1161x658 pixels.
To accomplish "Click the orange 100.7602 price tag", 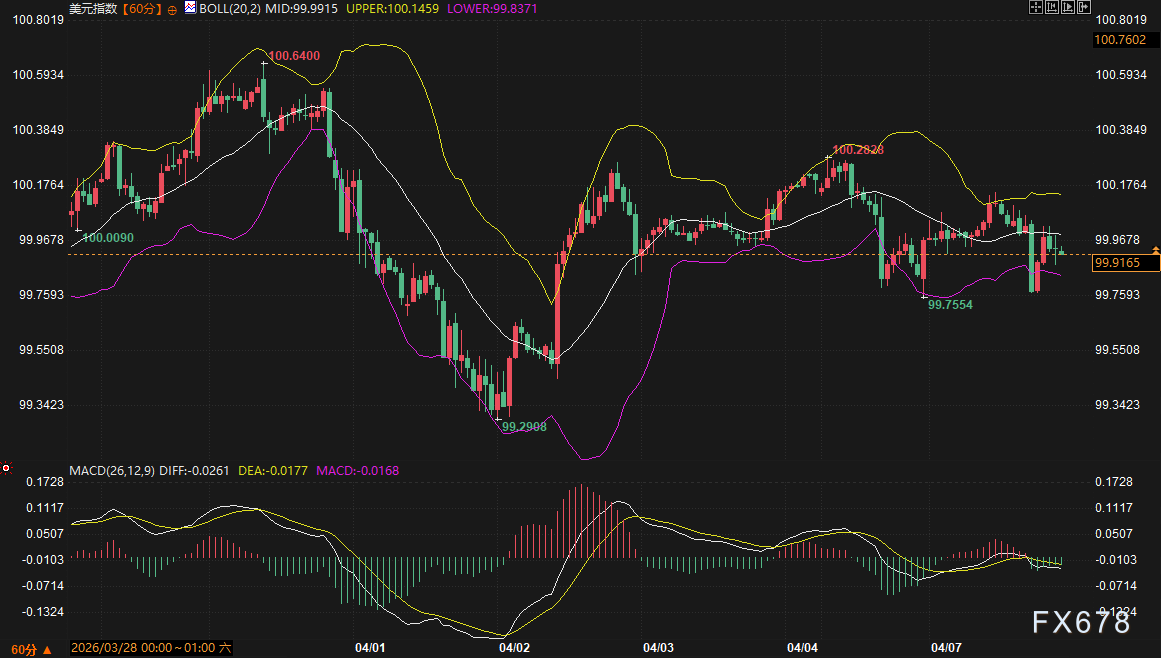I will (1122, 40).
